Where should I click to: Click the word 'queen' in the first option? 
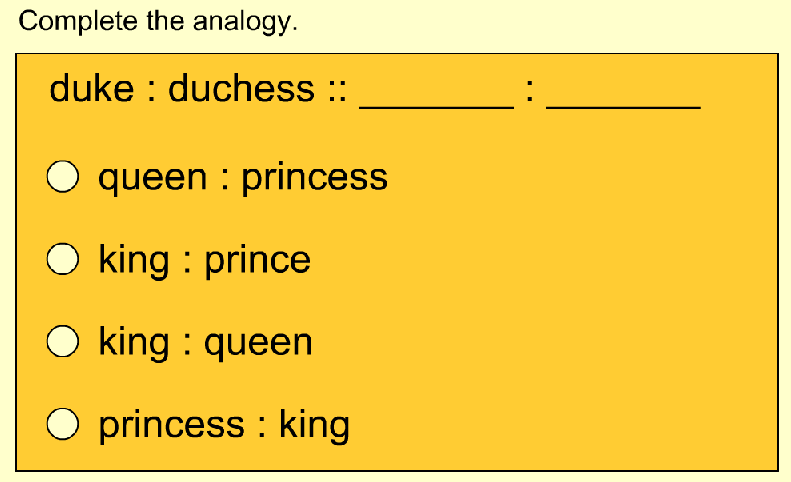coord(153,181)
